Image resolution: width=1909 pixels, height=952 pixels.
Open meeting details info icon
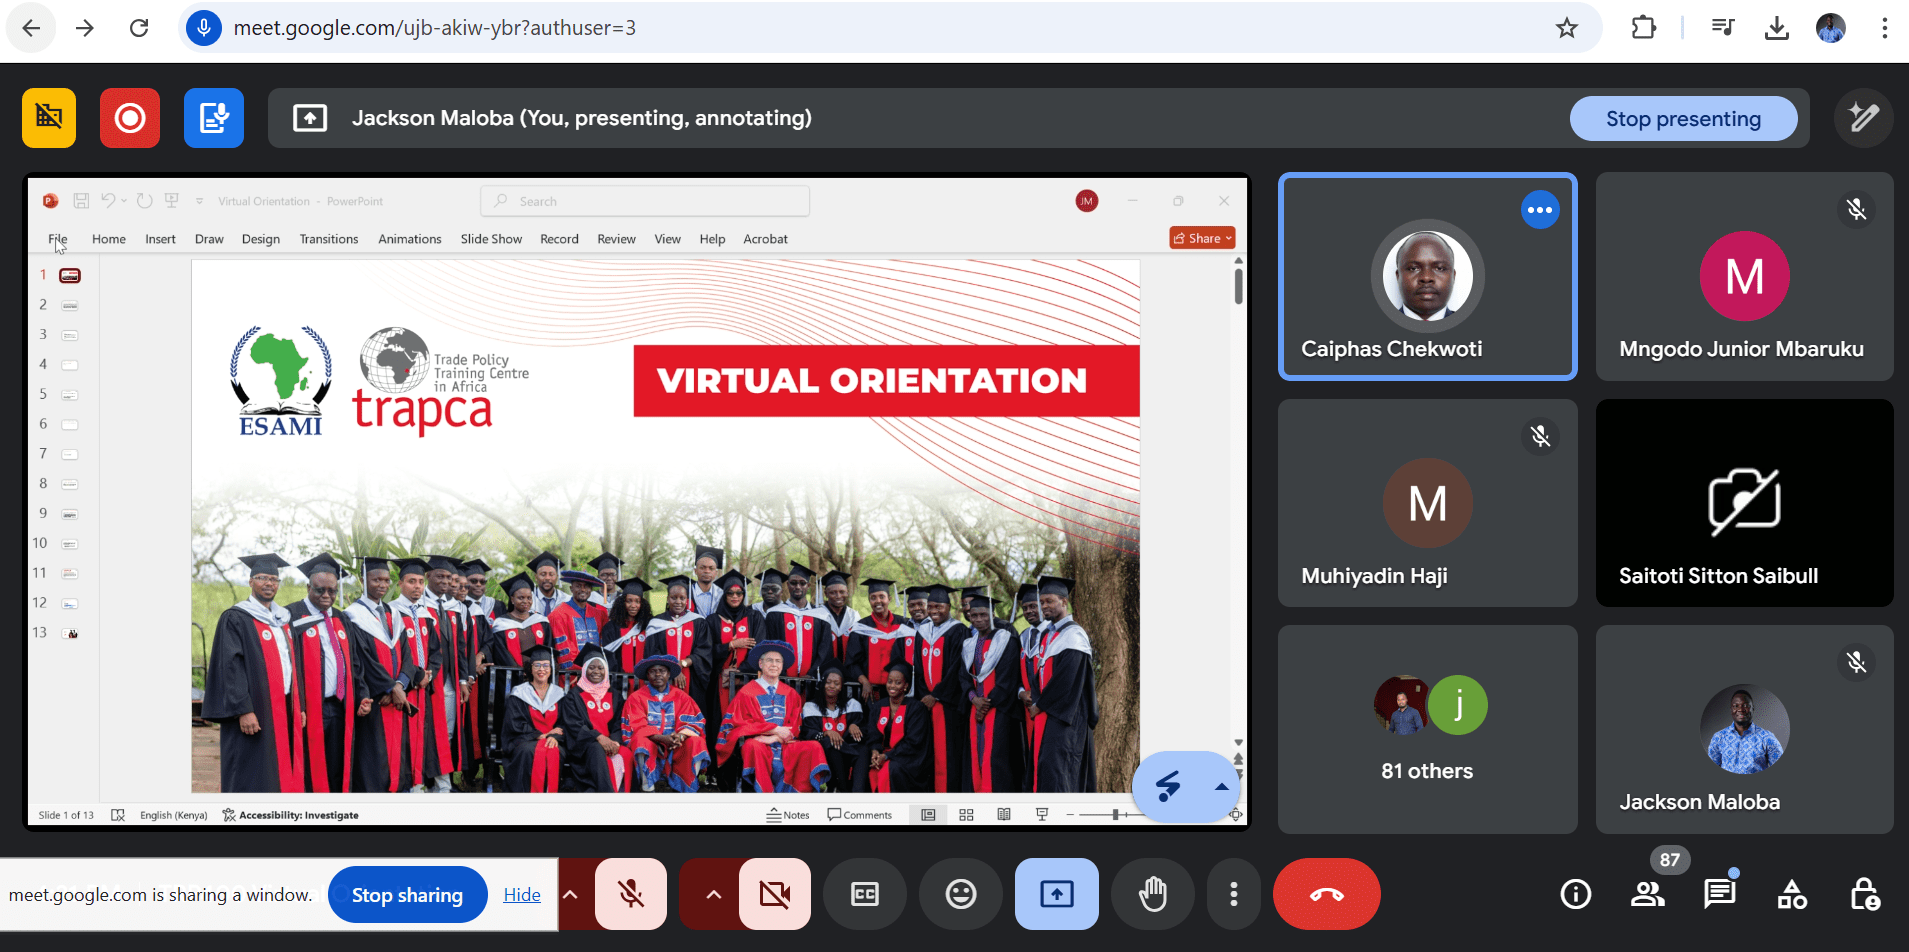1575,894
